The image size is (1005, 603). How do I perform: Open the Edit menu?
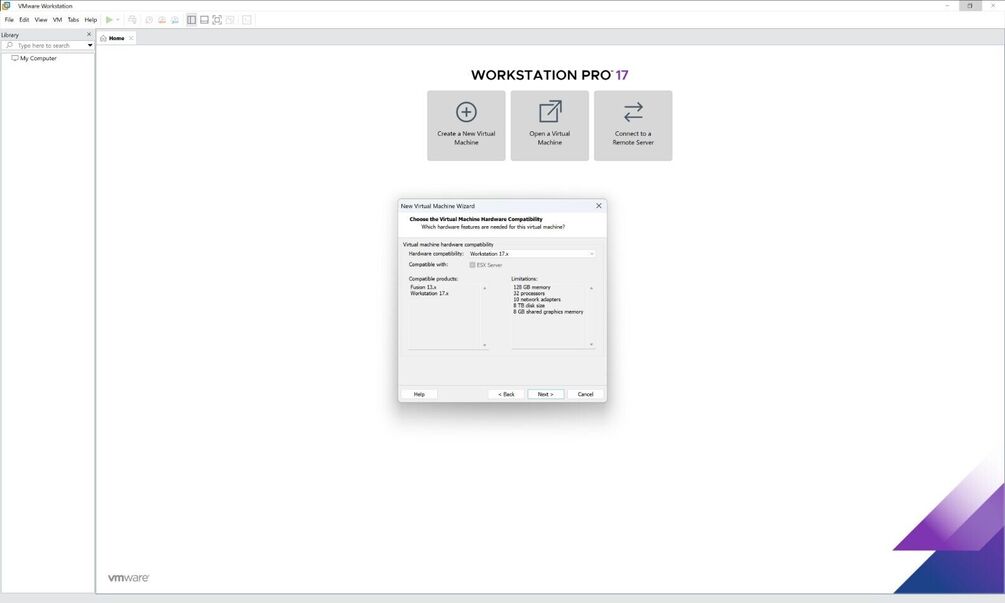pyautogui.click(x=24, y=20)
